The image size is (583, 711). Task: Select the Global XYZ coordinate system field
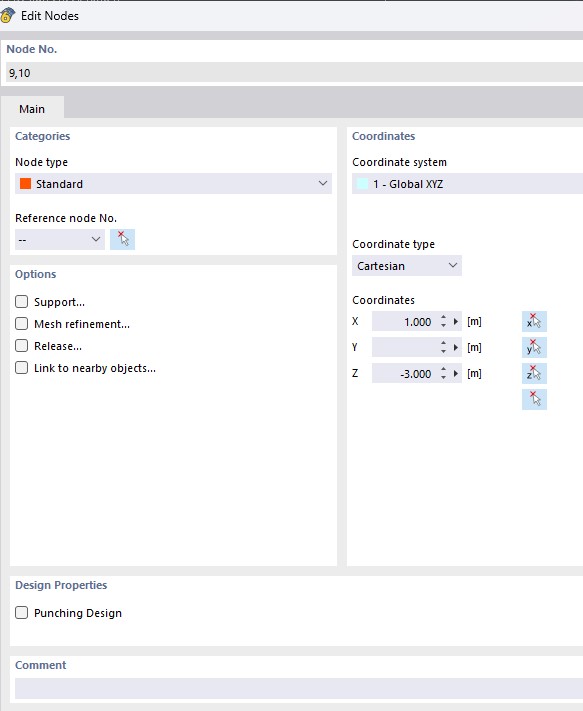click(x=467, y=184)
